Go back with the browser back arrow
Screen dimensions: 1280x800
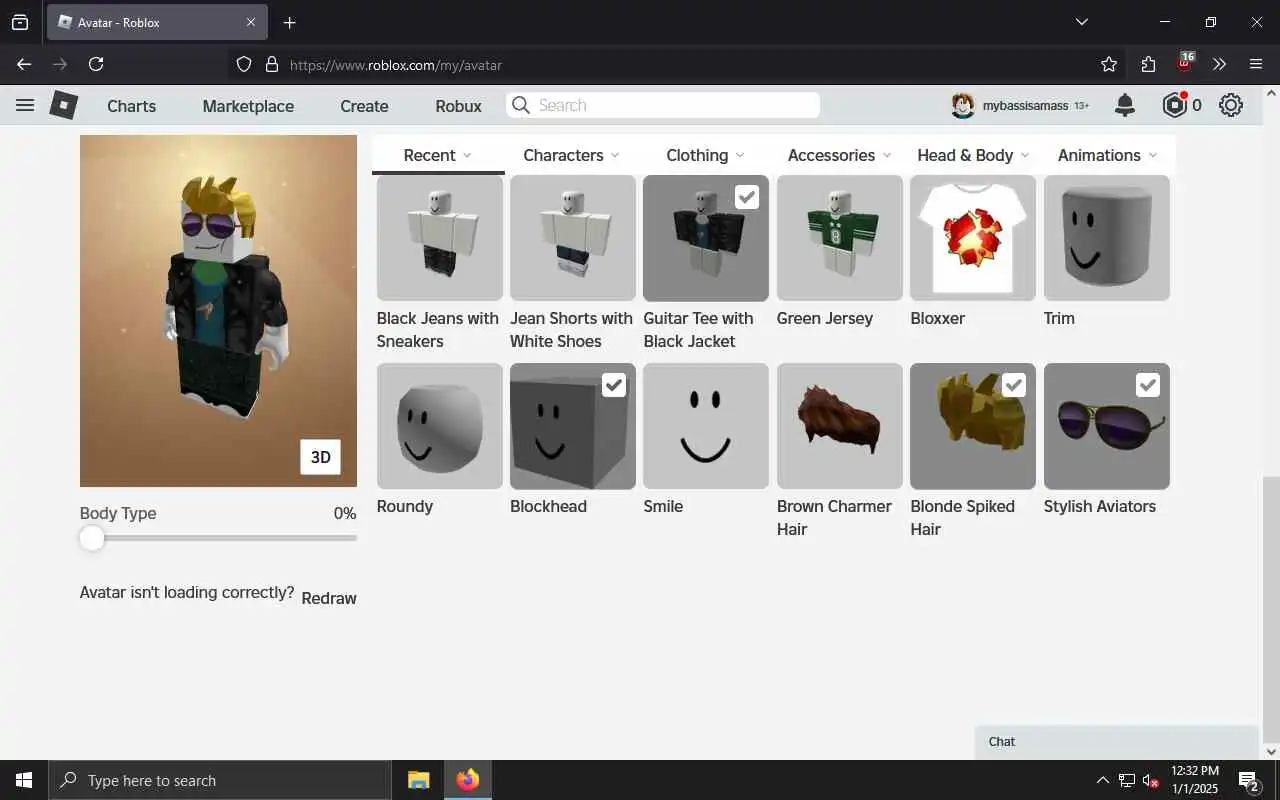point(24,64)
